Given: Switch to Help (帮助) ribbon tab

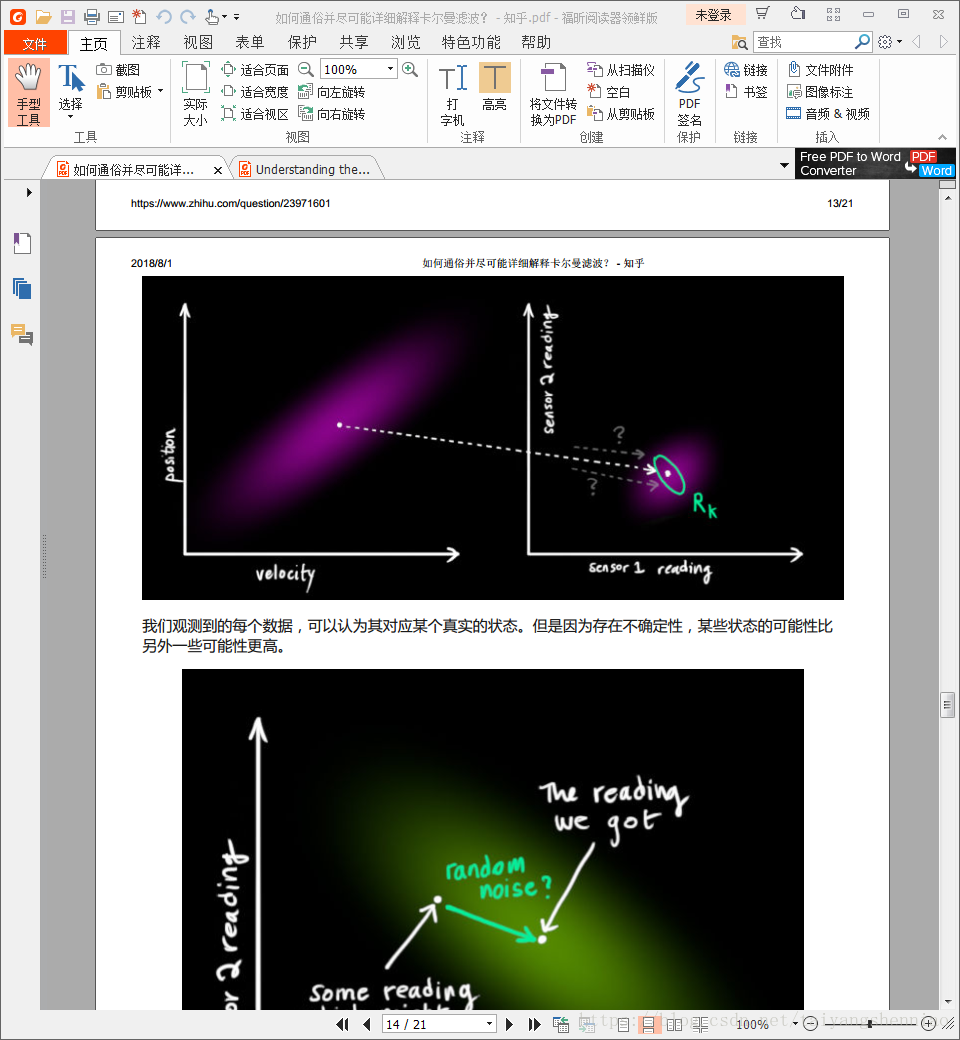Looking at the screenshot, I should coord(536,43).
